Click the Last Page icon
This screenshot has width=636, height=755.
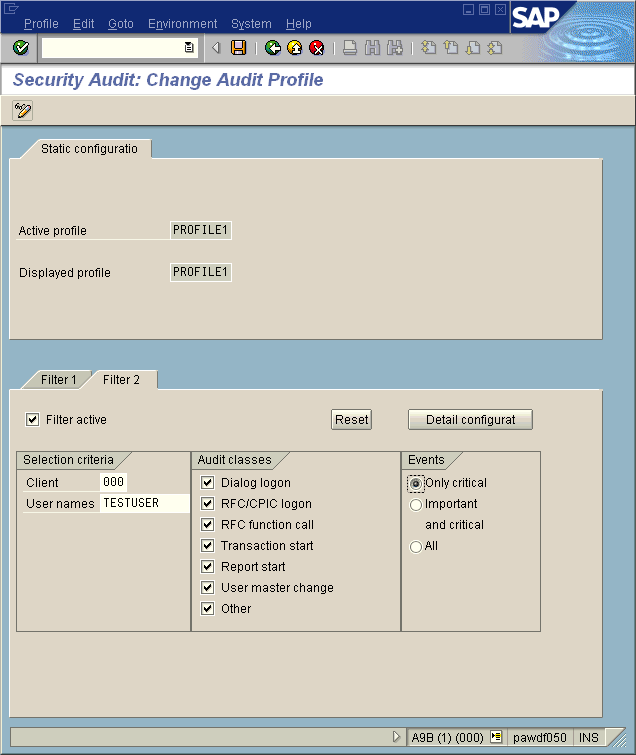pos(495,48)
